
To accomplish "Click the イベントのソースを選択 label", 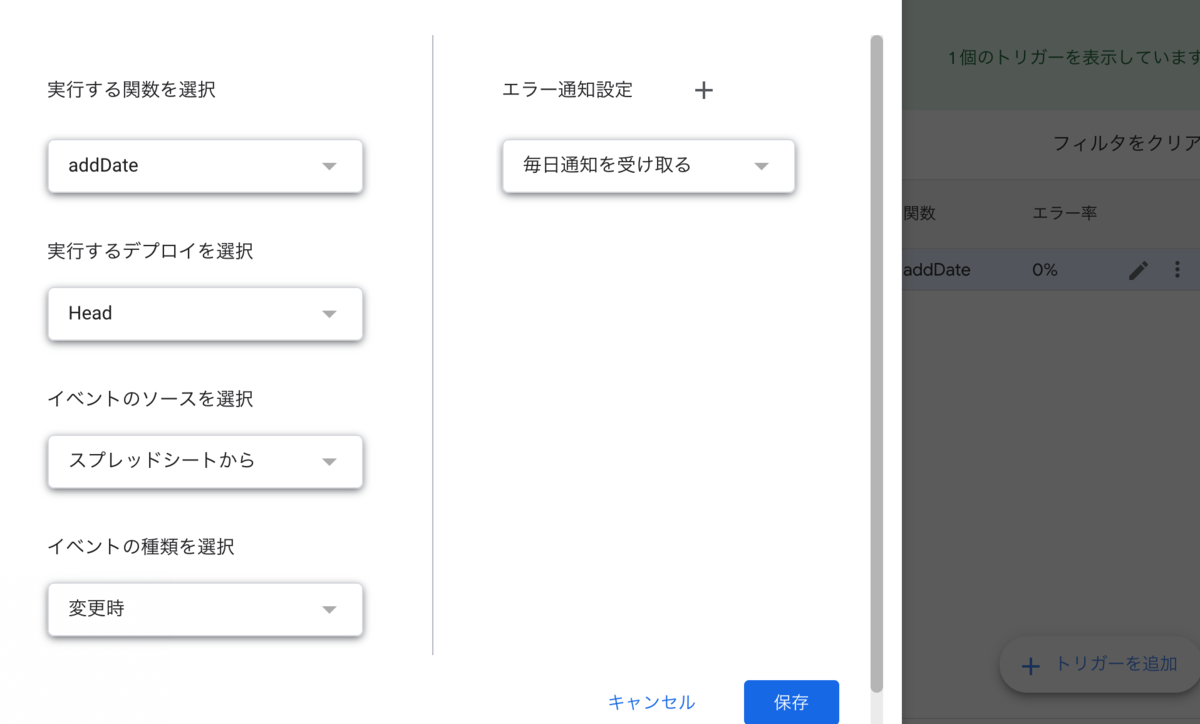I will (x=150, y=399).
